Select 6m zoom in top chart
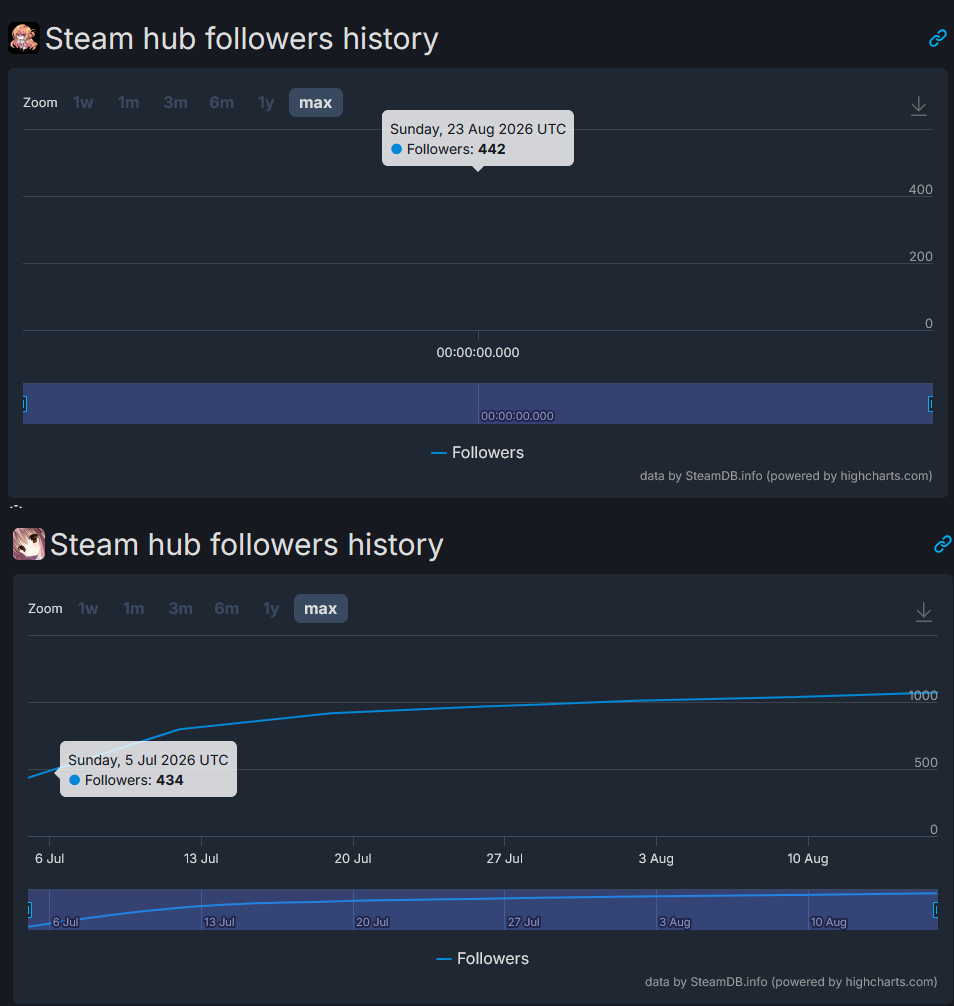The image size is (954, 1006). pyautogui.click(x=221, y=103)
